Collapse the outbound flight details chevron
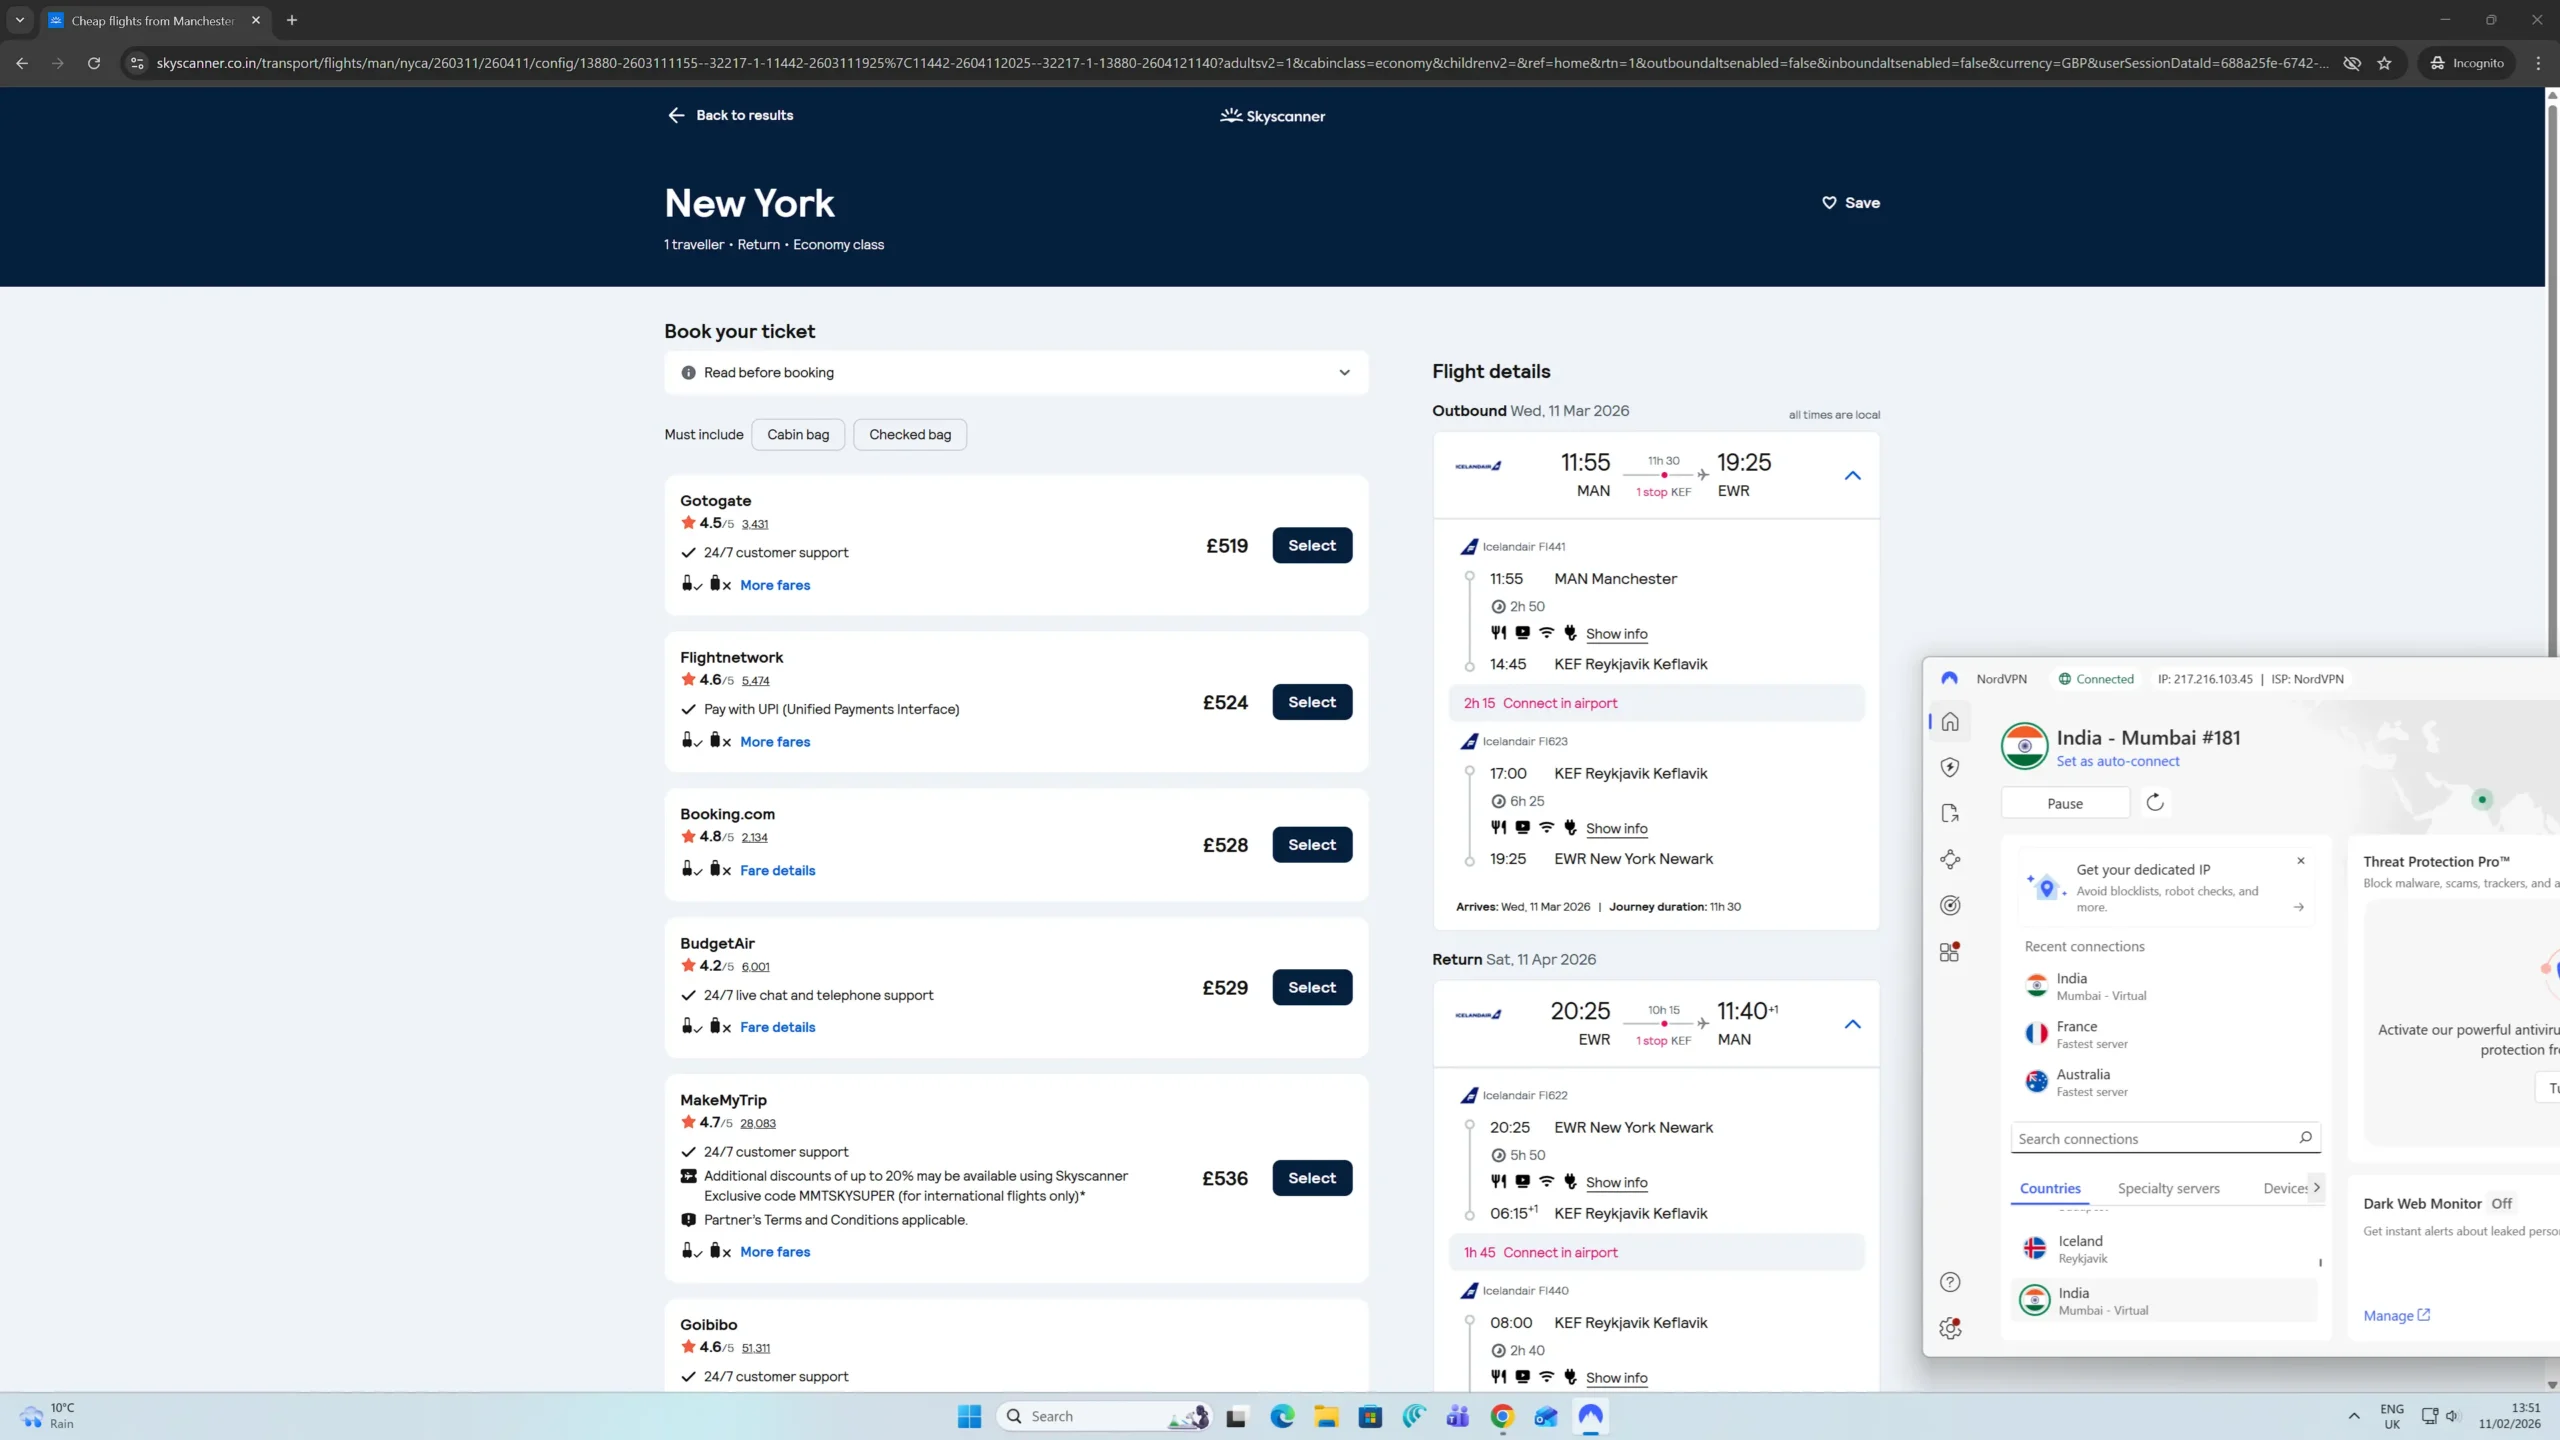The width and height of the screenshot is (2560, 1440). point(1852,476)
